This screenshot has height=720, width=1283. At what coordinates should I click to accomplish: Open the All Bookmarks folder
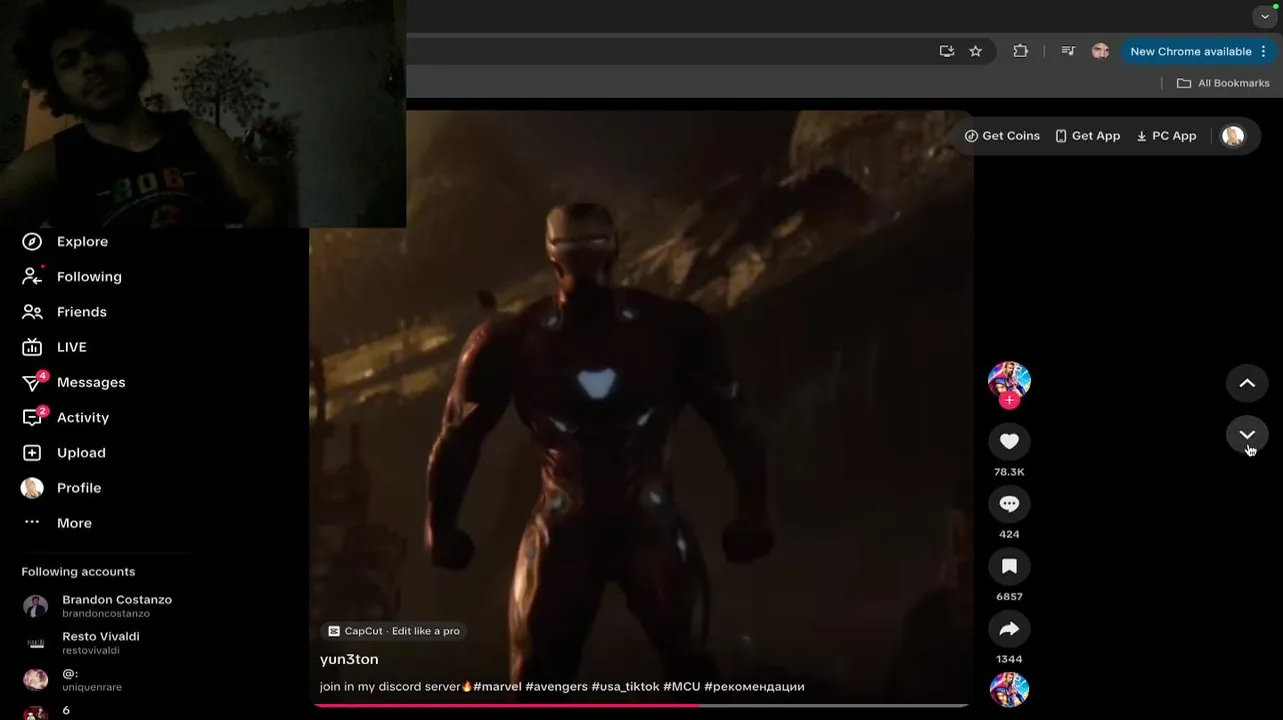pos(1223,83)
